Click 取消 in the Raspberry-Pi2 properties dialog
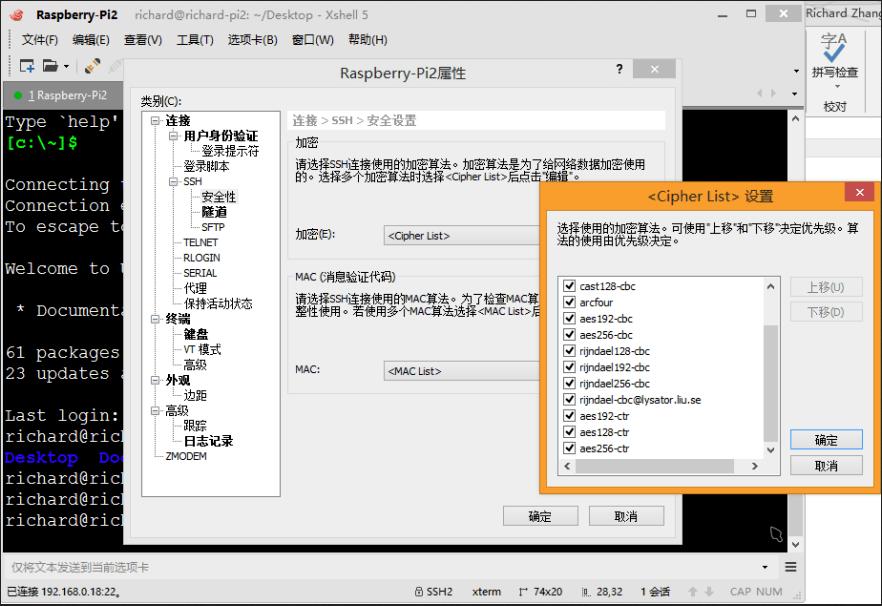The width and height of the screenshot is (882, 606). point(626,516)
